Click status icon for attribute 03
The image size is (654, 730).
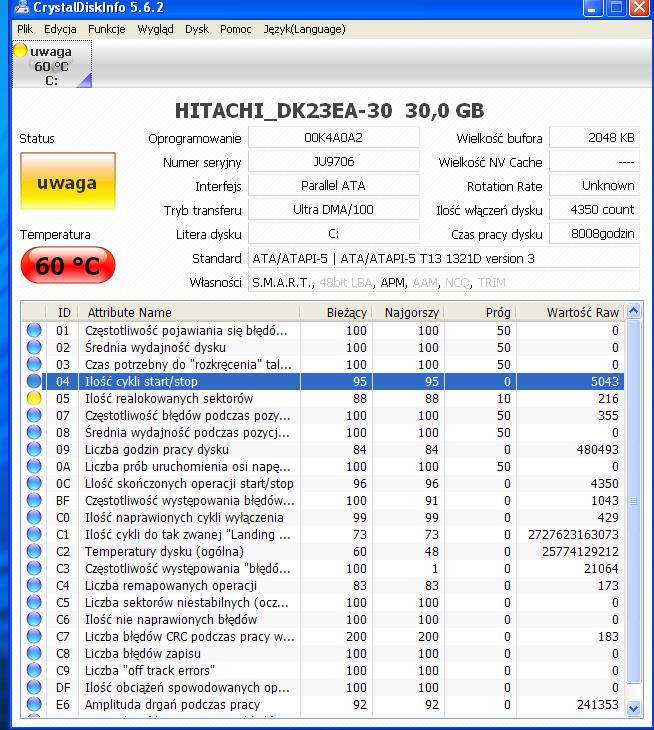click(34, 365)
